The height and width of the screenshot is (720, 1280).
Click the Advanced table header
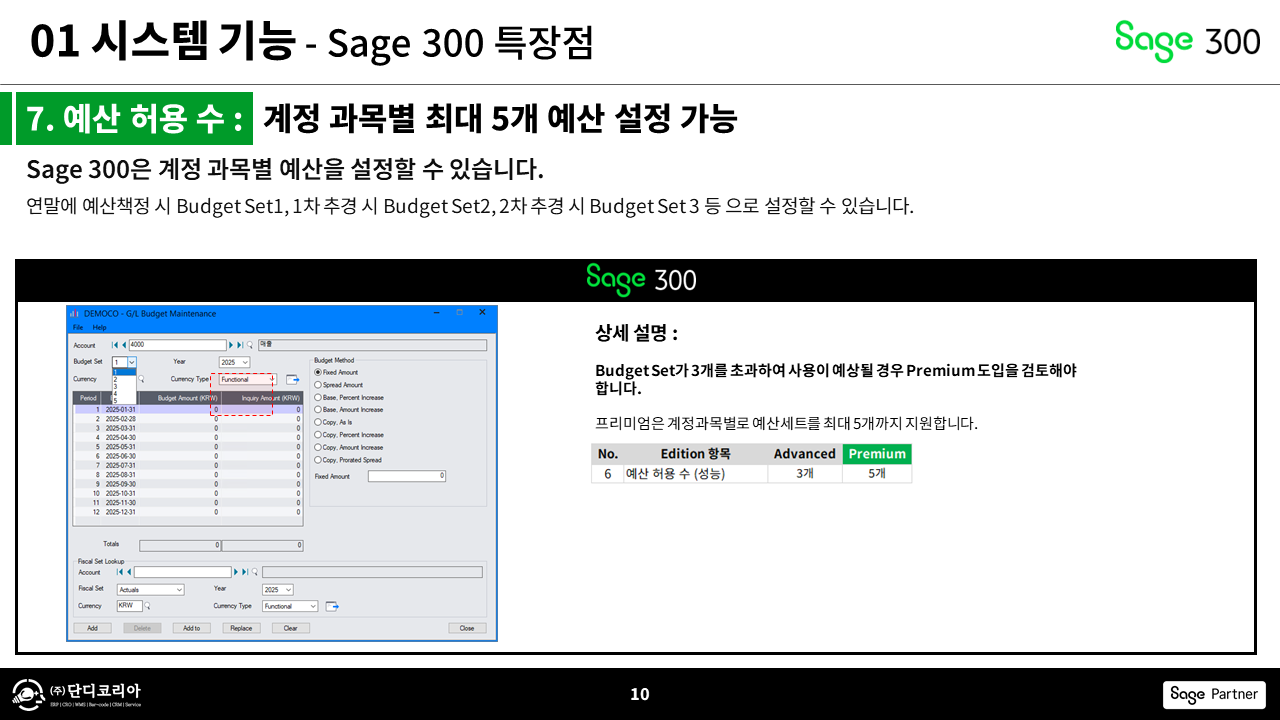(804, 454)
